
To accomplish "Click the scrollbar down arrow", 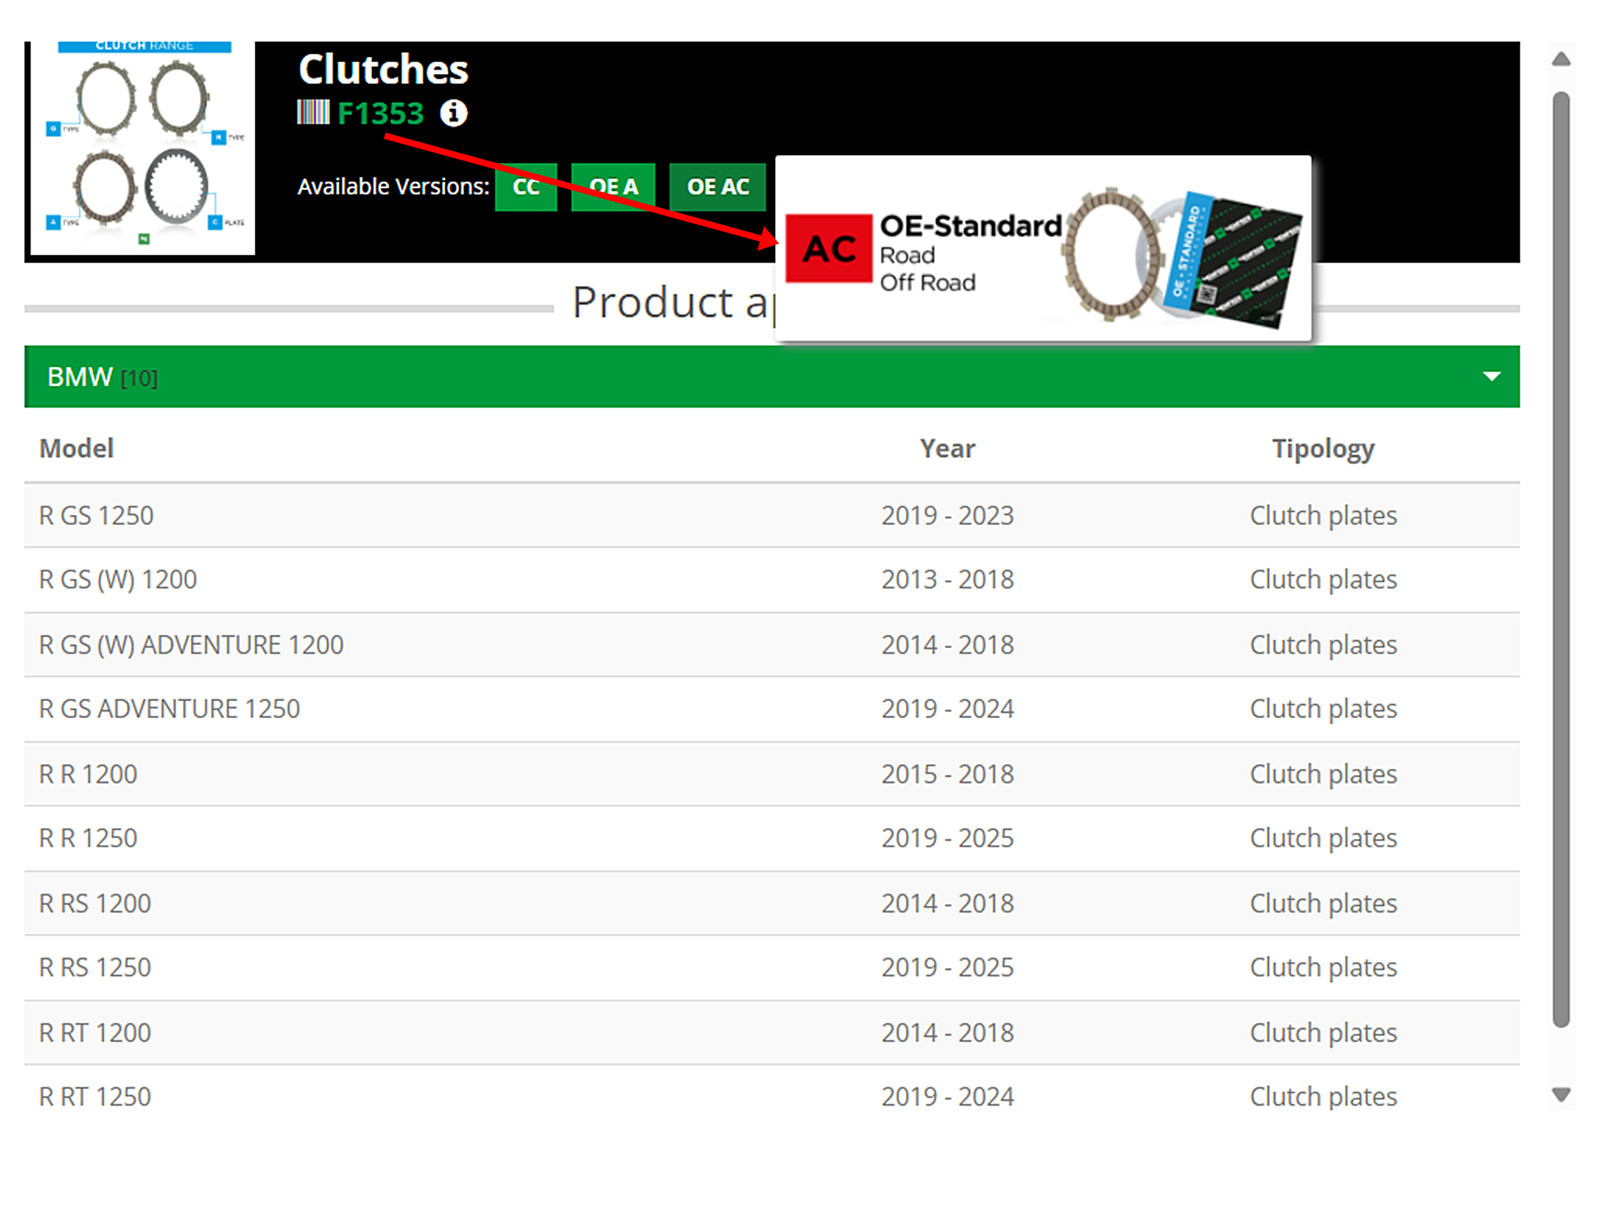I will 1561,1094.
